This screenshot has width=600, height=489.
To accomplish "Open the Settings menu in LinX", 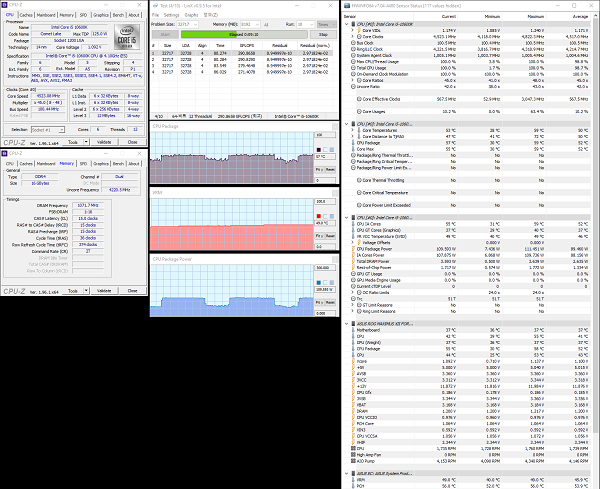I will [x=171, y=15].
